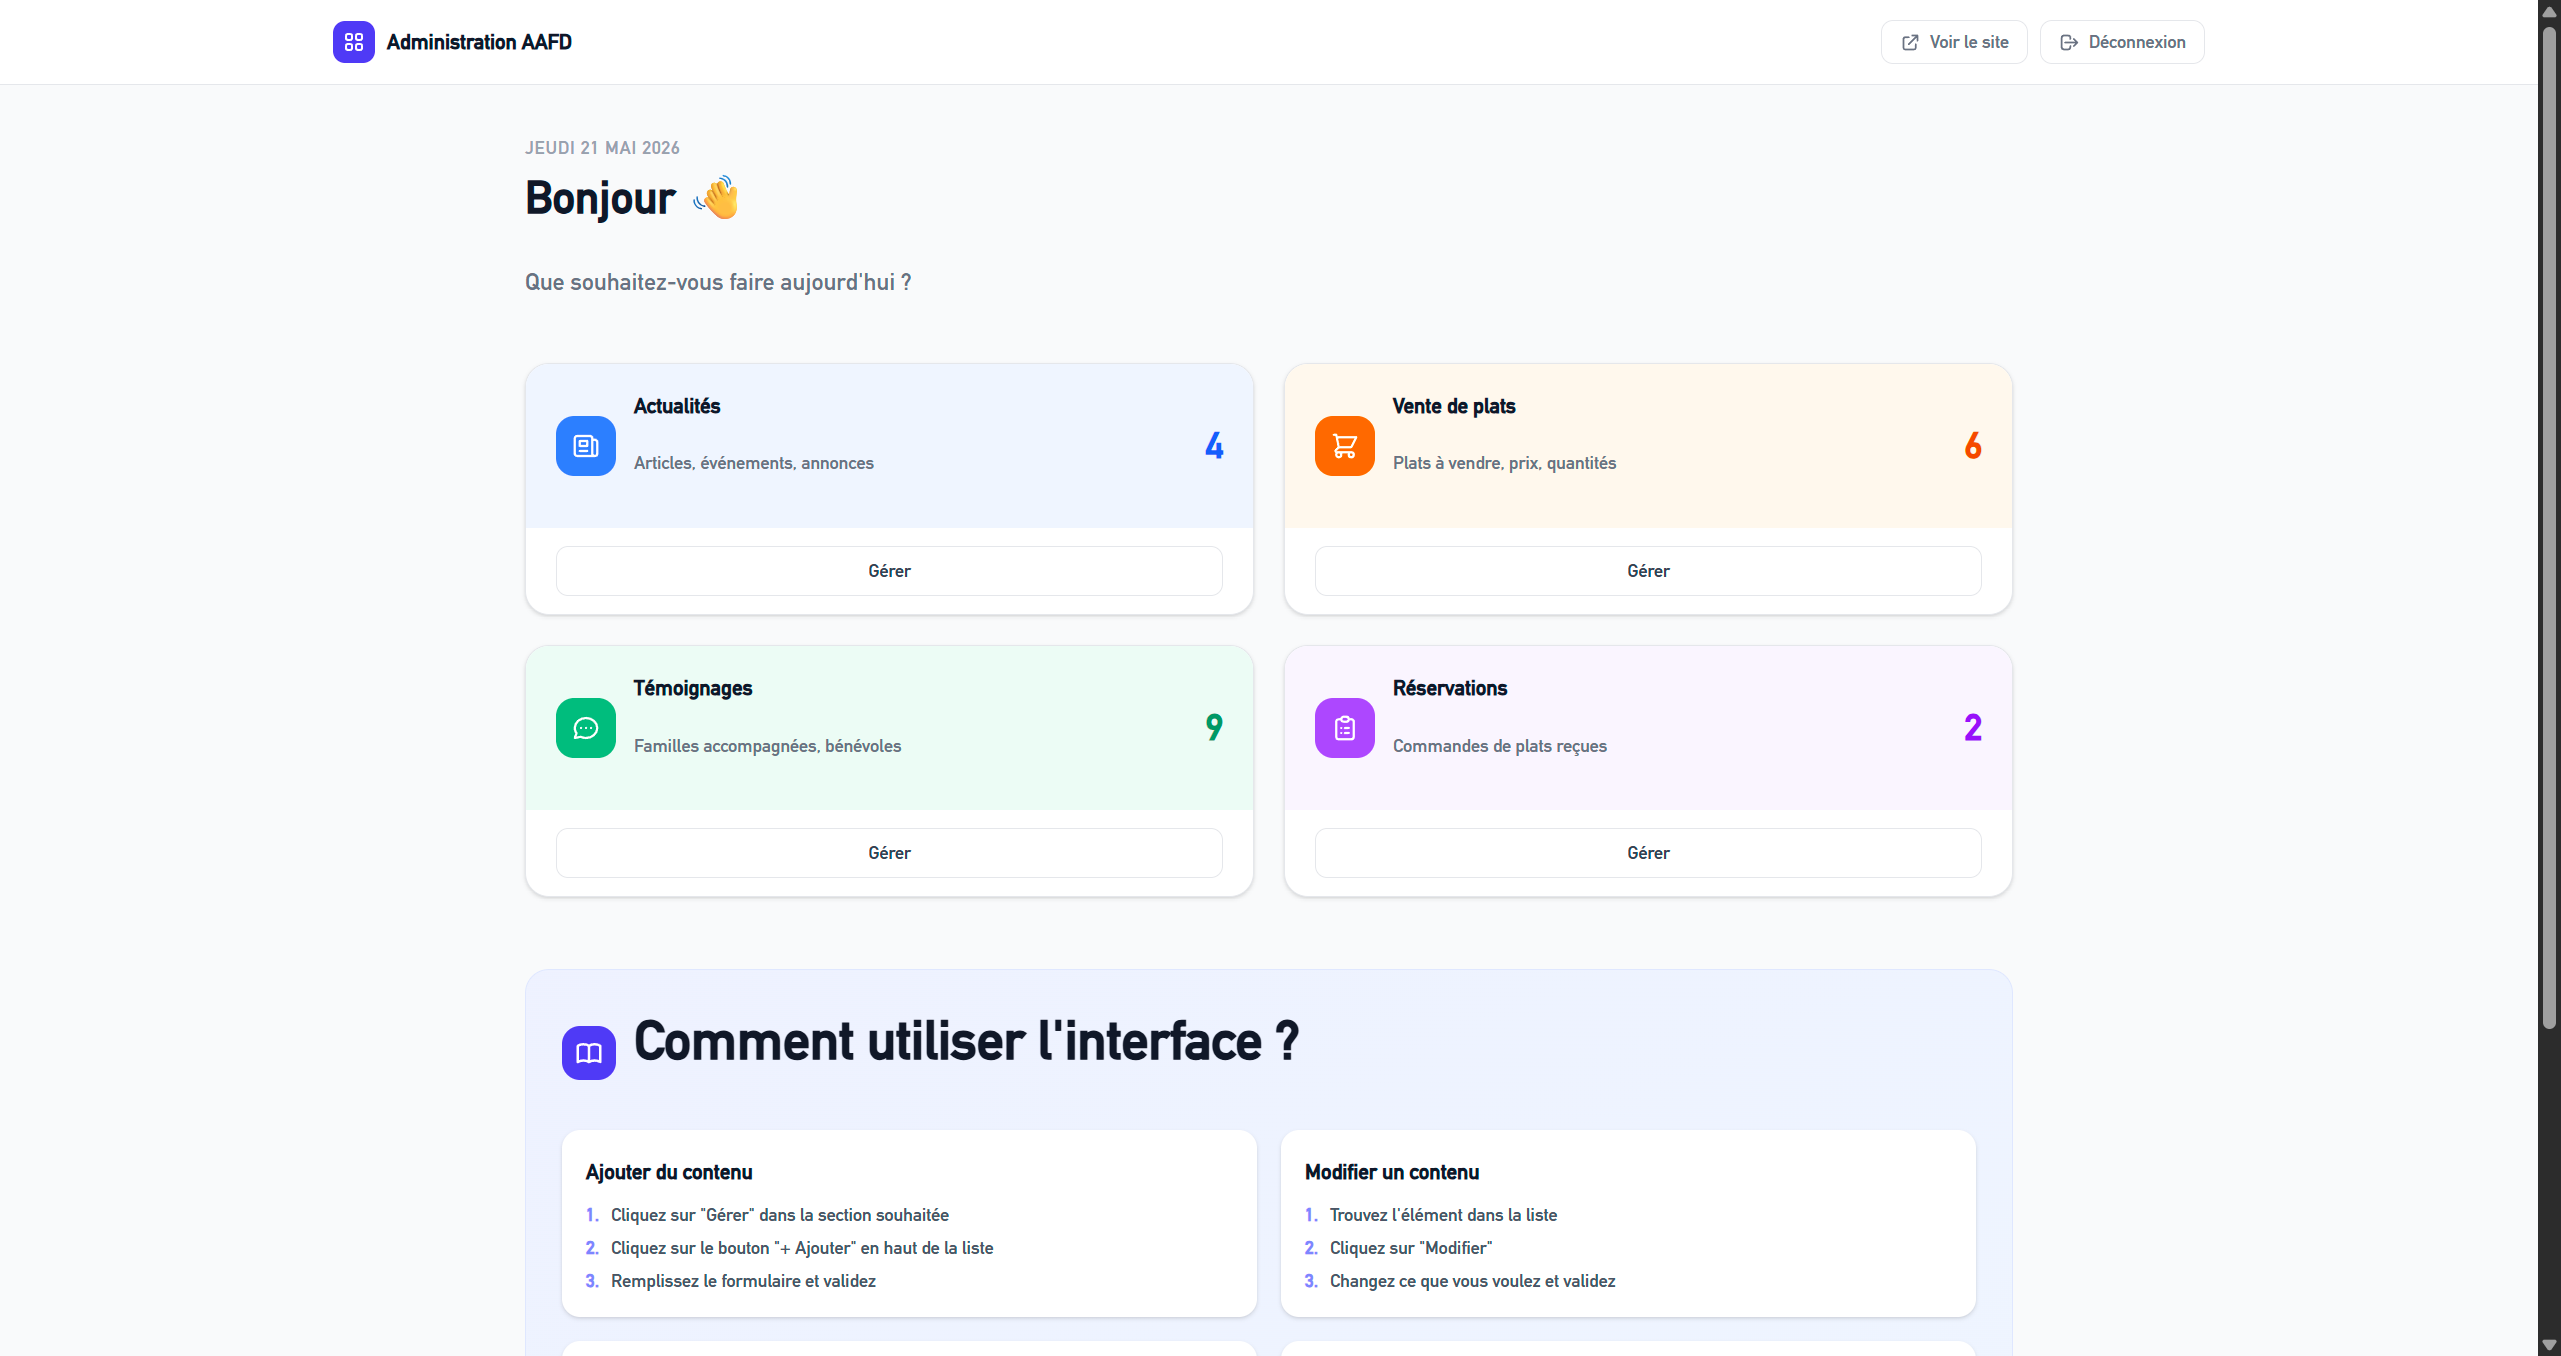Click the count 9 in Témoignages card
The width and height of the screenshot is (2561, 1356).
pyautogui.click(x=1214, y=727)
